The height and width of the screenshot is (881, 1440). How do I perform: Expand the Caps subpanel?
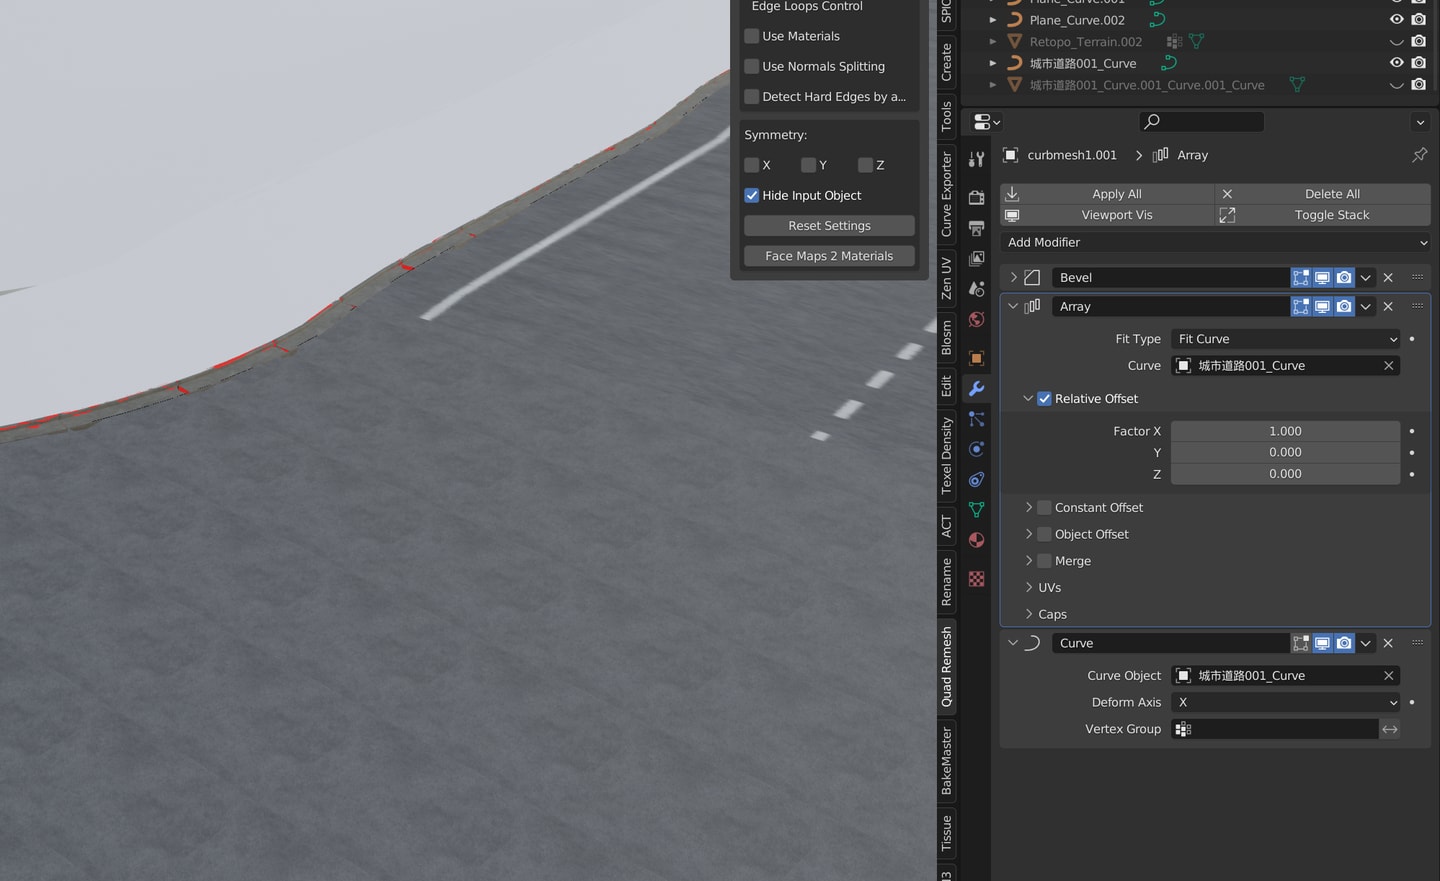(x=1028, y=614)
